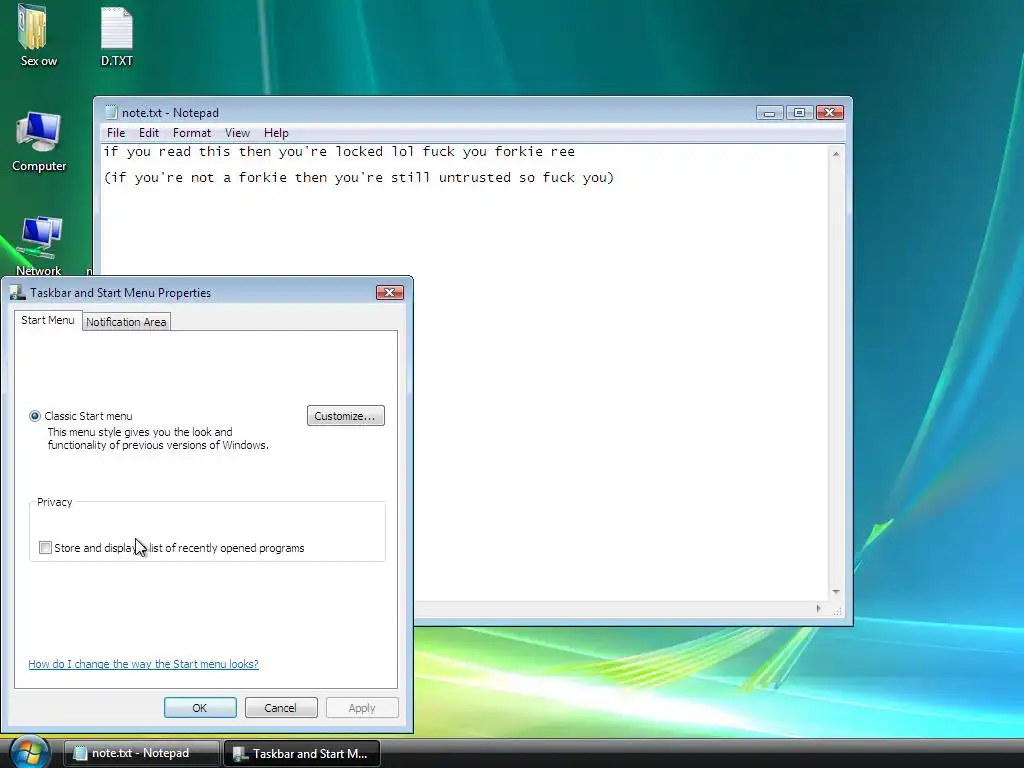The width and height of the screenshot is (1024, 768).
Task: Activate Taskbar and Start M... taskbar button
Action: tap(302, 754)
